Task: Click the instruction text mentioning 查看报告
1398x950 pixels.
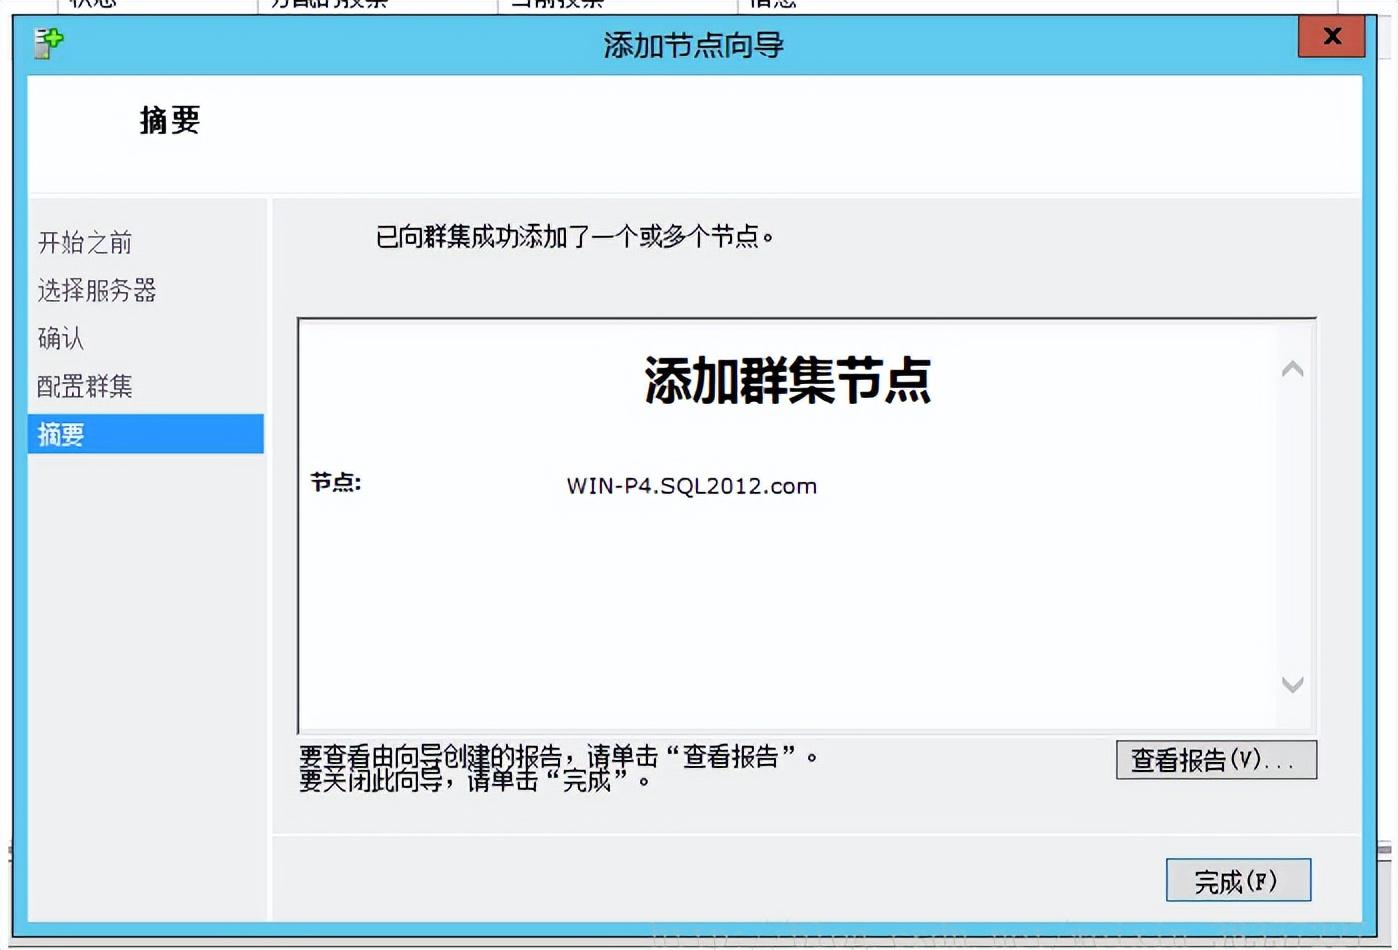Action: (x=557, y=756)
